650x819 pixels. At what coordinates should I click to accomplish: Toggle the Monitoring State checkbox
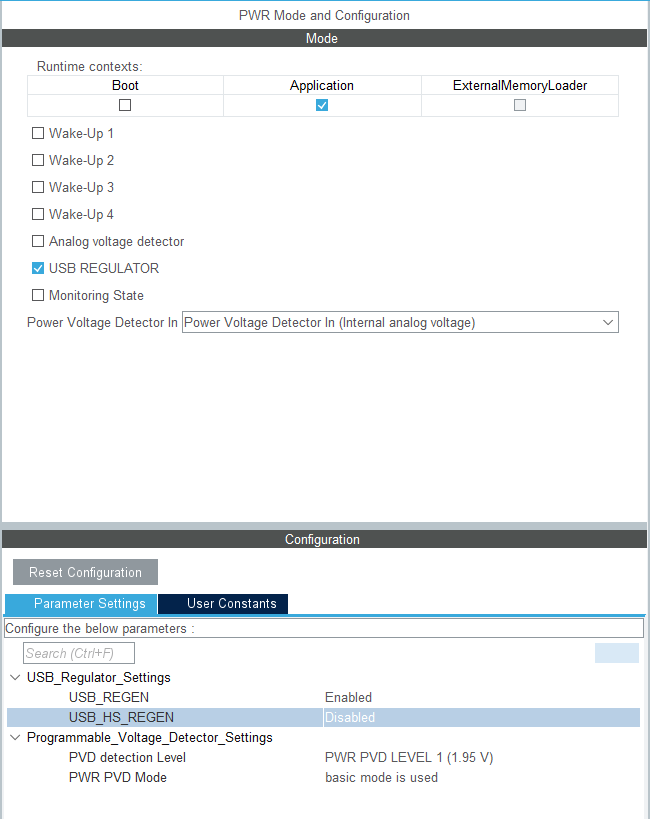pos(38,295)
